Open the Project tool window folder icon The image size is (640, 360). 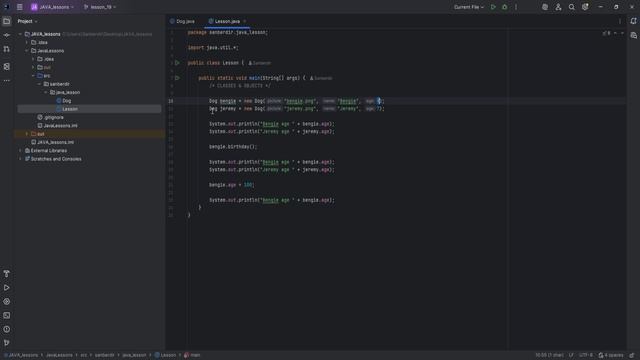click(7, 21)
